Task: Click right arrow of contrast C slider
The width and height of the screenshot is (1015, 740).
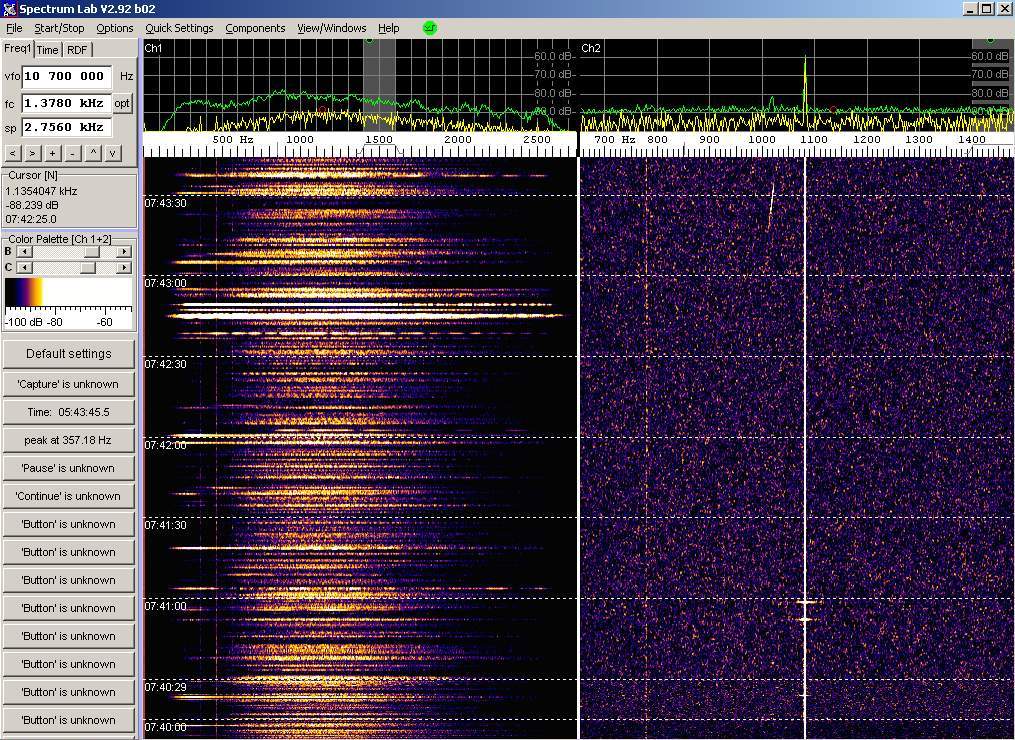Action: point(124,268)
